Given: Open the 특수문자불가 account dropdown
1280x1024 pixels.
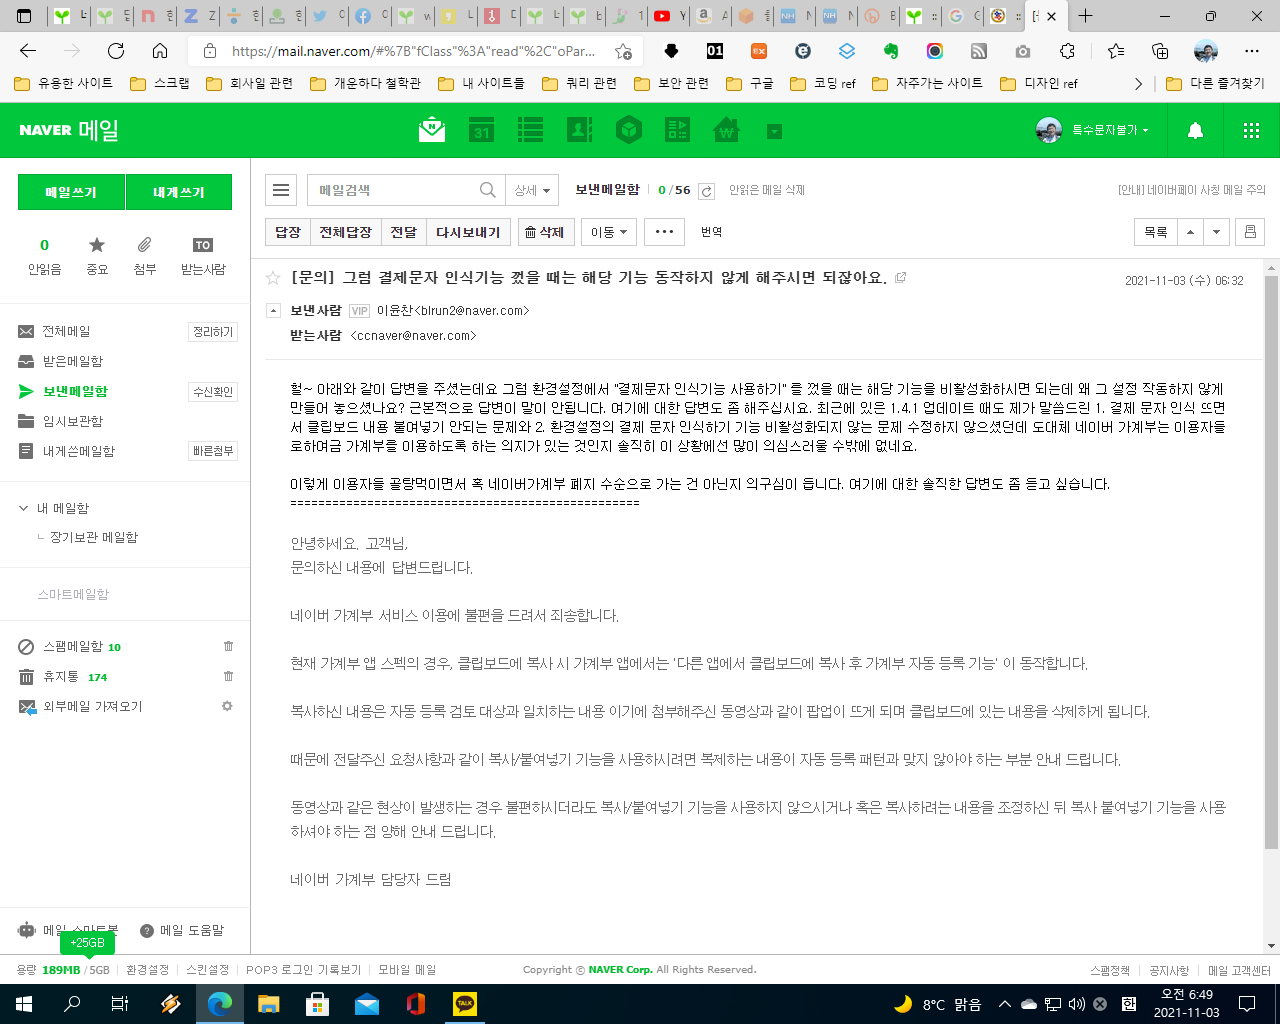Looking at the screenshot, I should [x=1110, y=130].
